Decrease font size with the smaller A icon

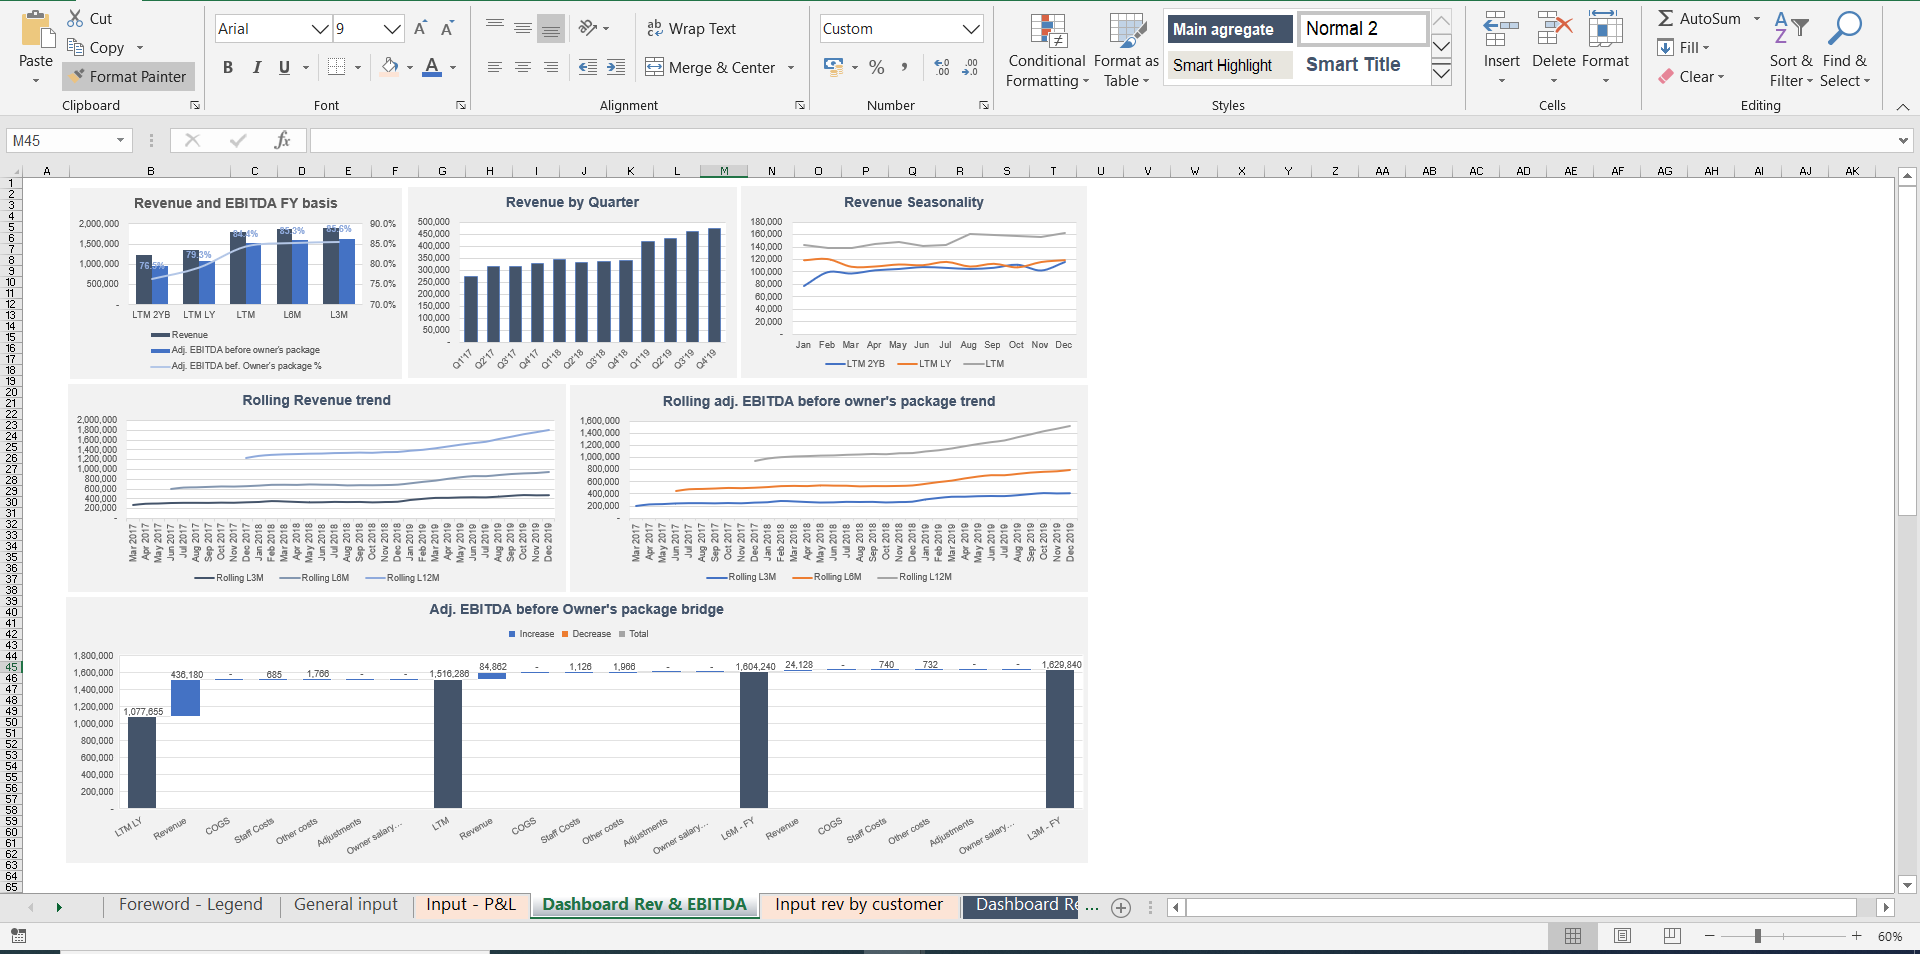click(x=447, y=28)
